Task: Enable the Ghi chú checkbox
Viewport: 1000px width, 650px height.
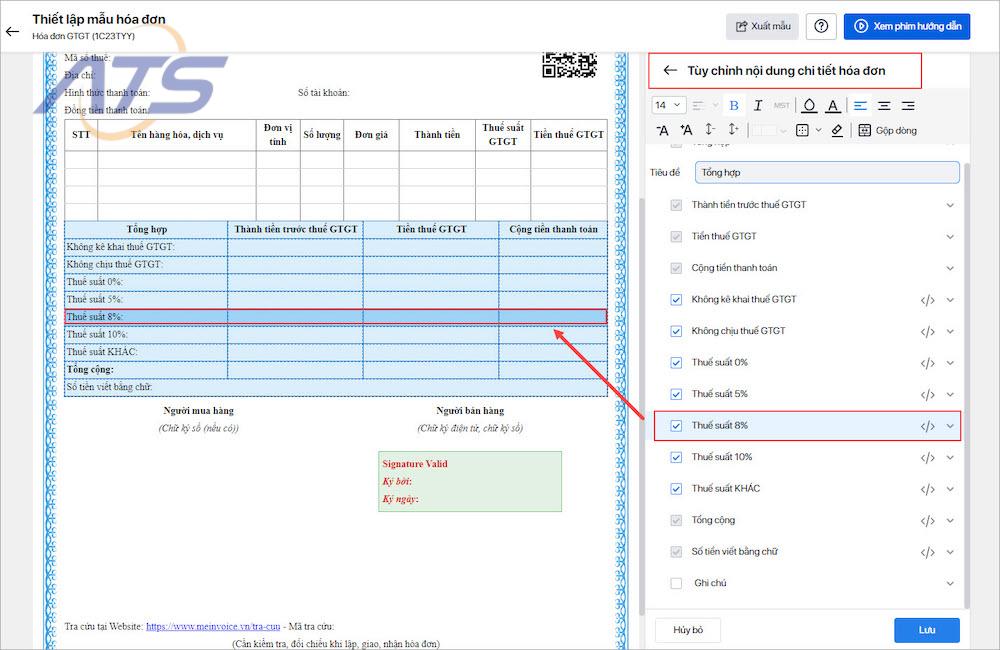Action: tap(676, 583)
